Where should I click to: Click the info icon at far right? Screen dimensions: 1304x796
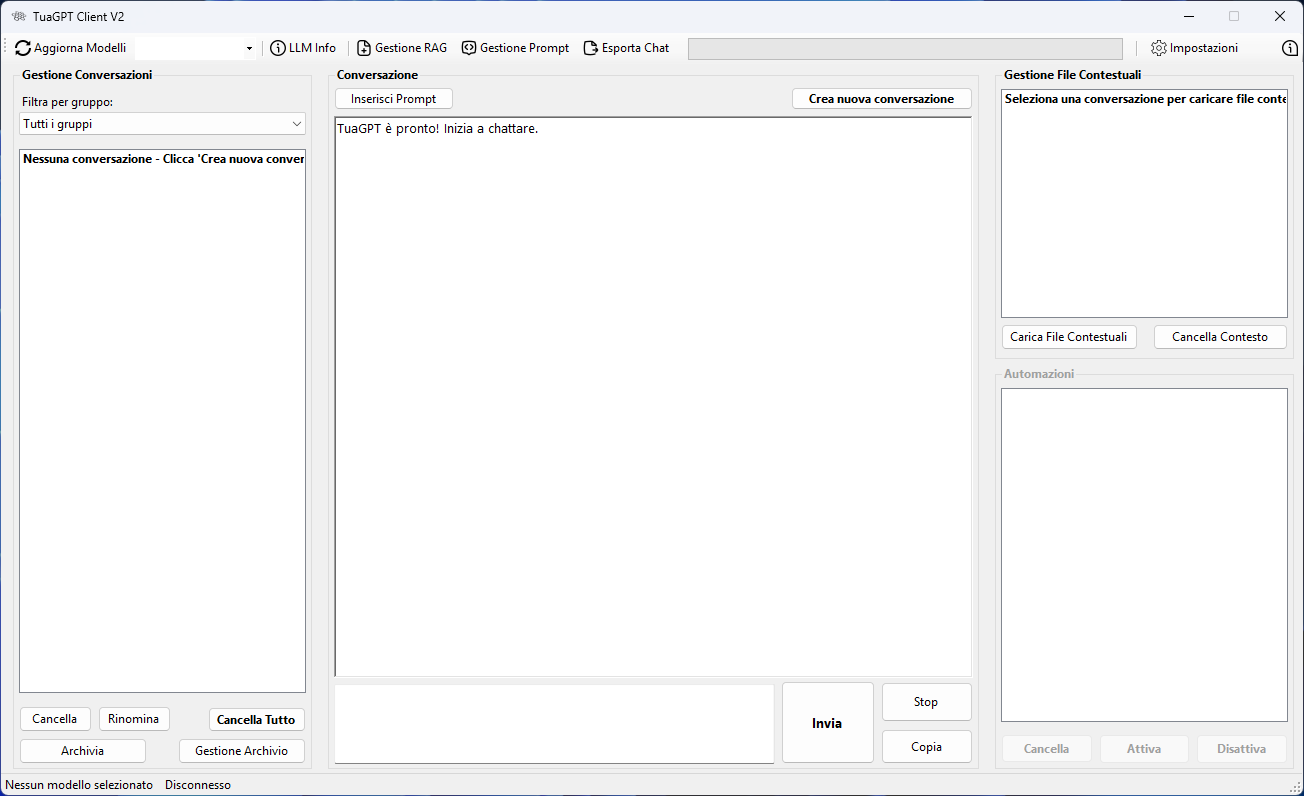point(1289,48)
